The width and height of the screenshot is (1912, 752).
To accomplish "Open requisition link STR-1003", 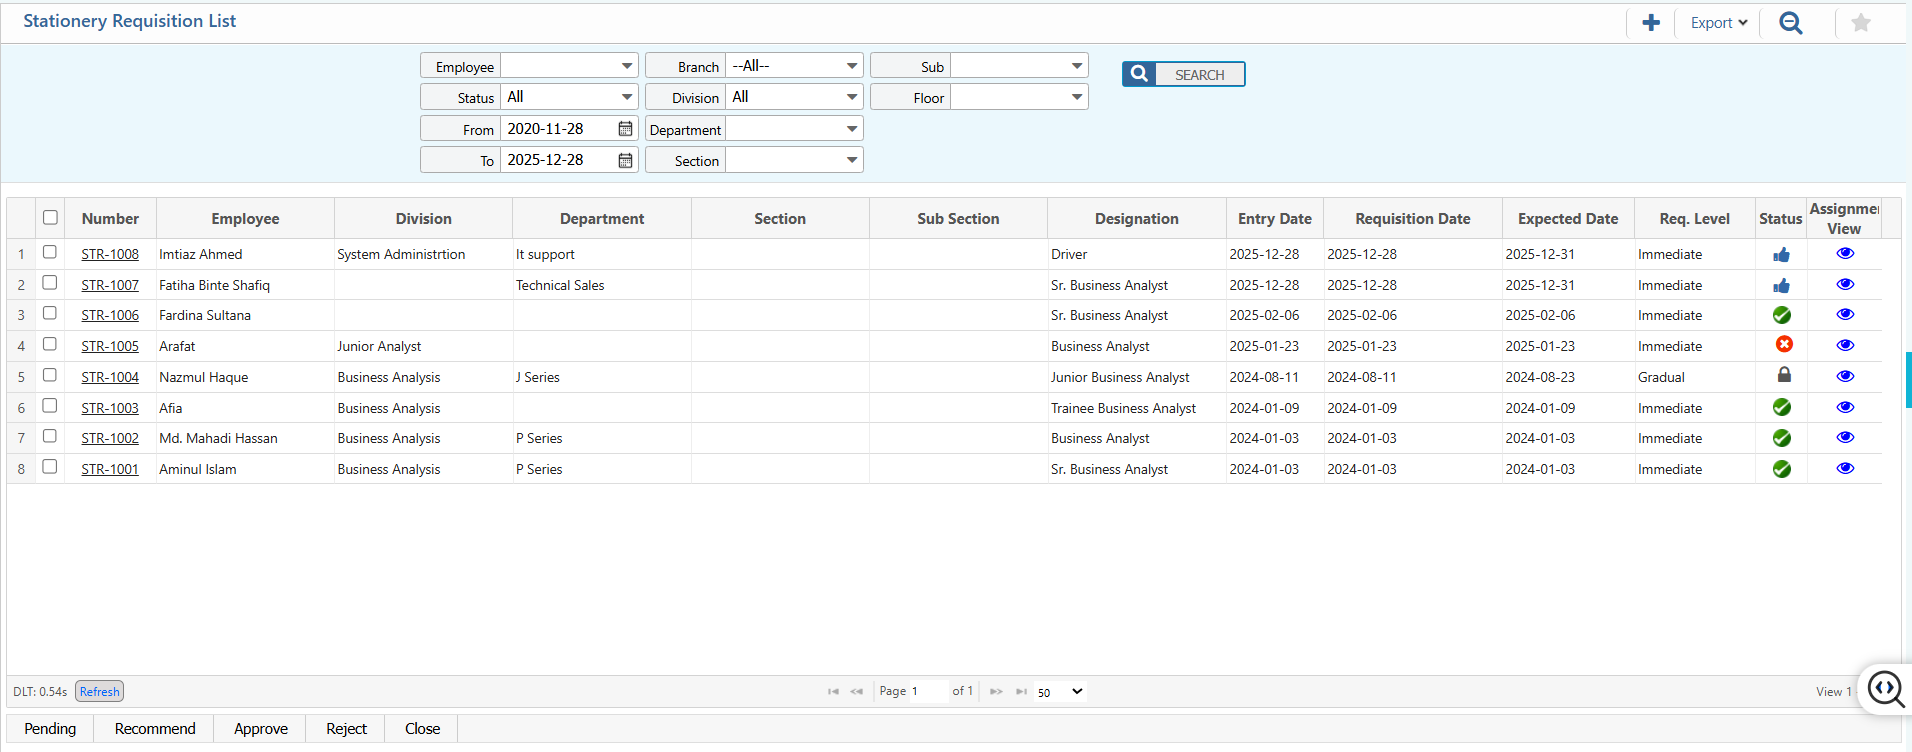I will click(110, 408).
